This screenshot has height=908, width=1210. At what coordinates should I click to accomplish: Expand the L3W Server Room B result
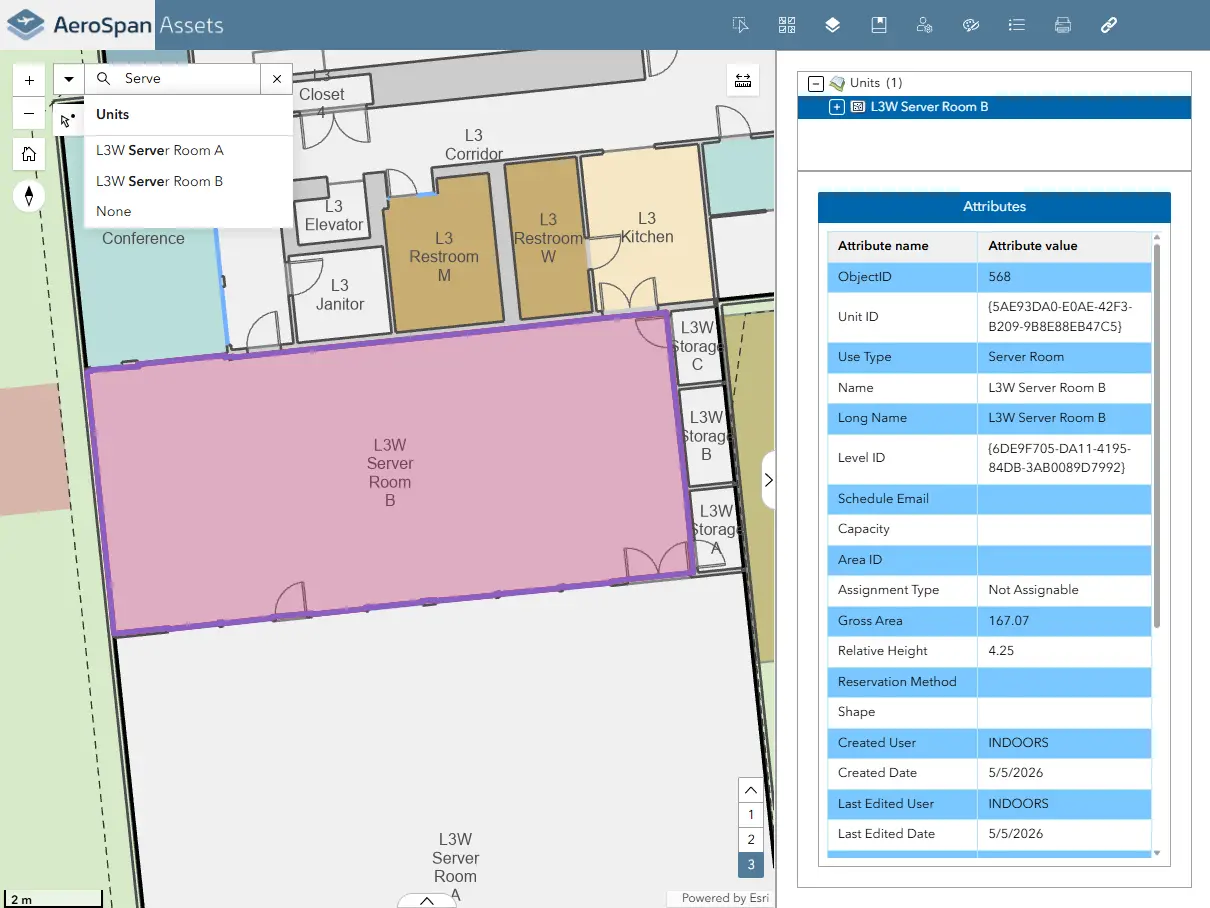coord(837,107)
